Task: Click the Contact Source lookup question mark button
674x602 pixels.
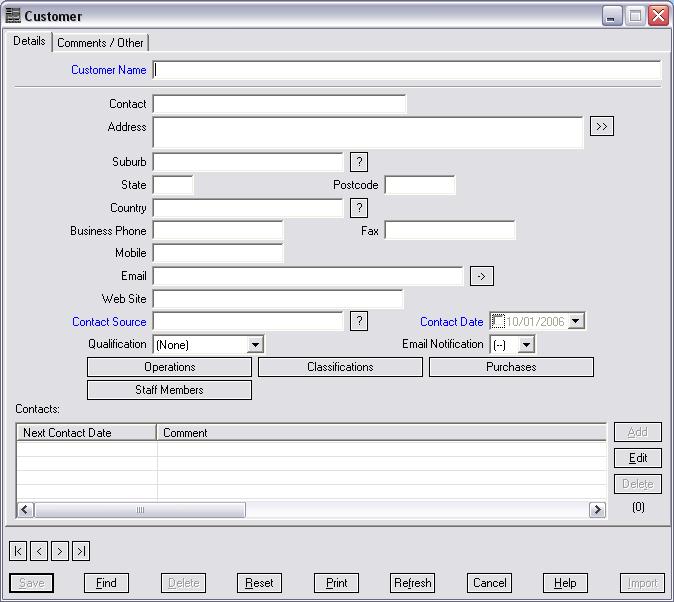Action: point(359,321)
